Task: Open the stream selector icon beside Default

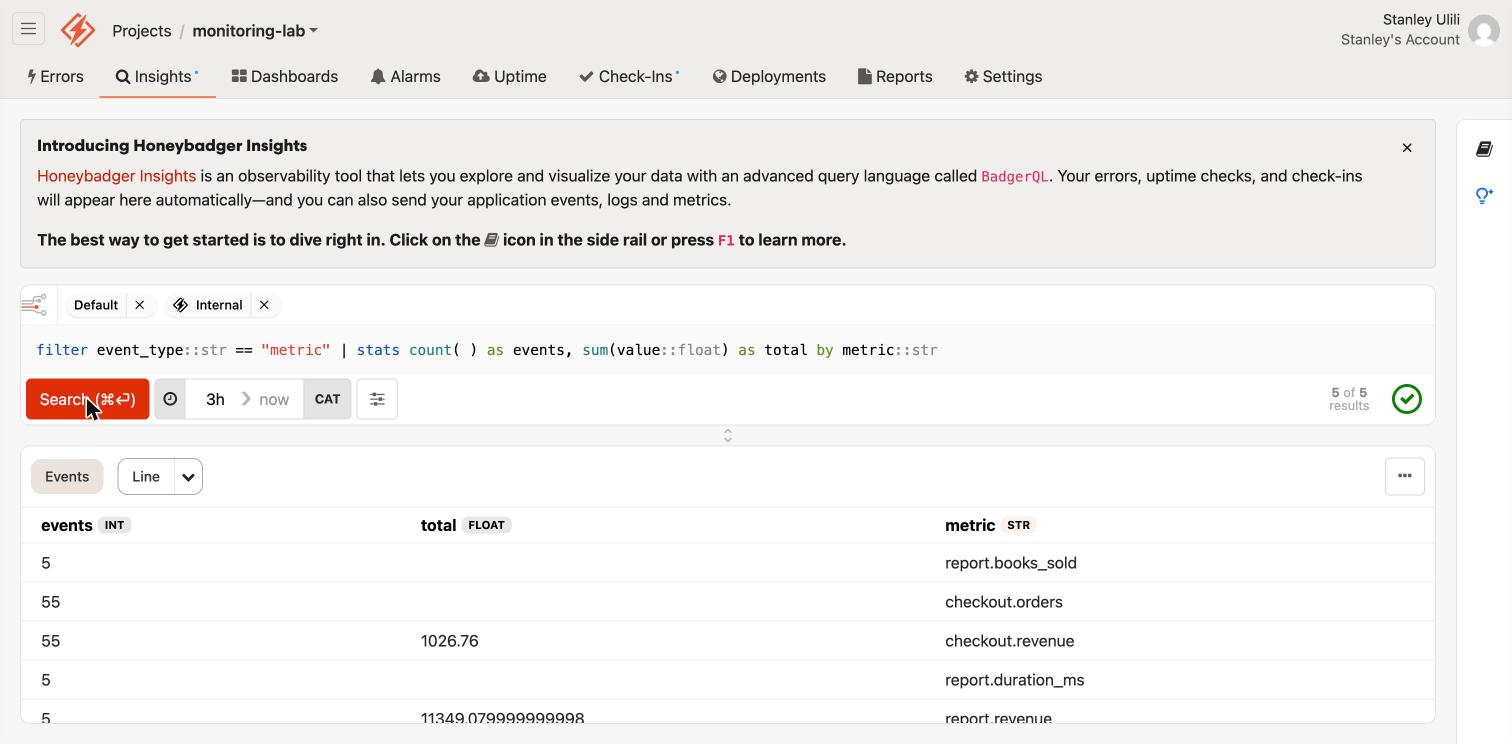Action: pos(35,304)
